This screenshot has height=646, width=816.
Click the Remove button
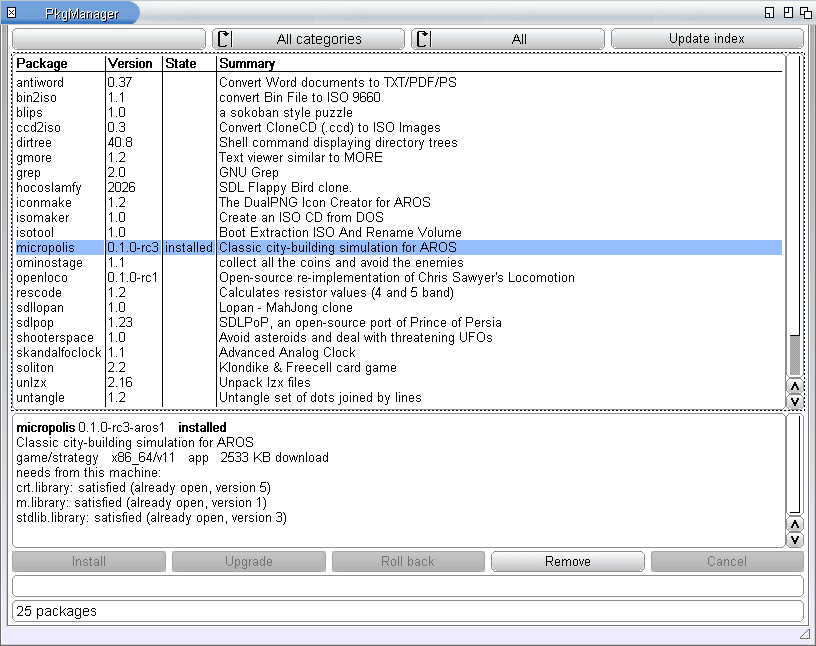click(568, 562)
